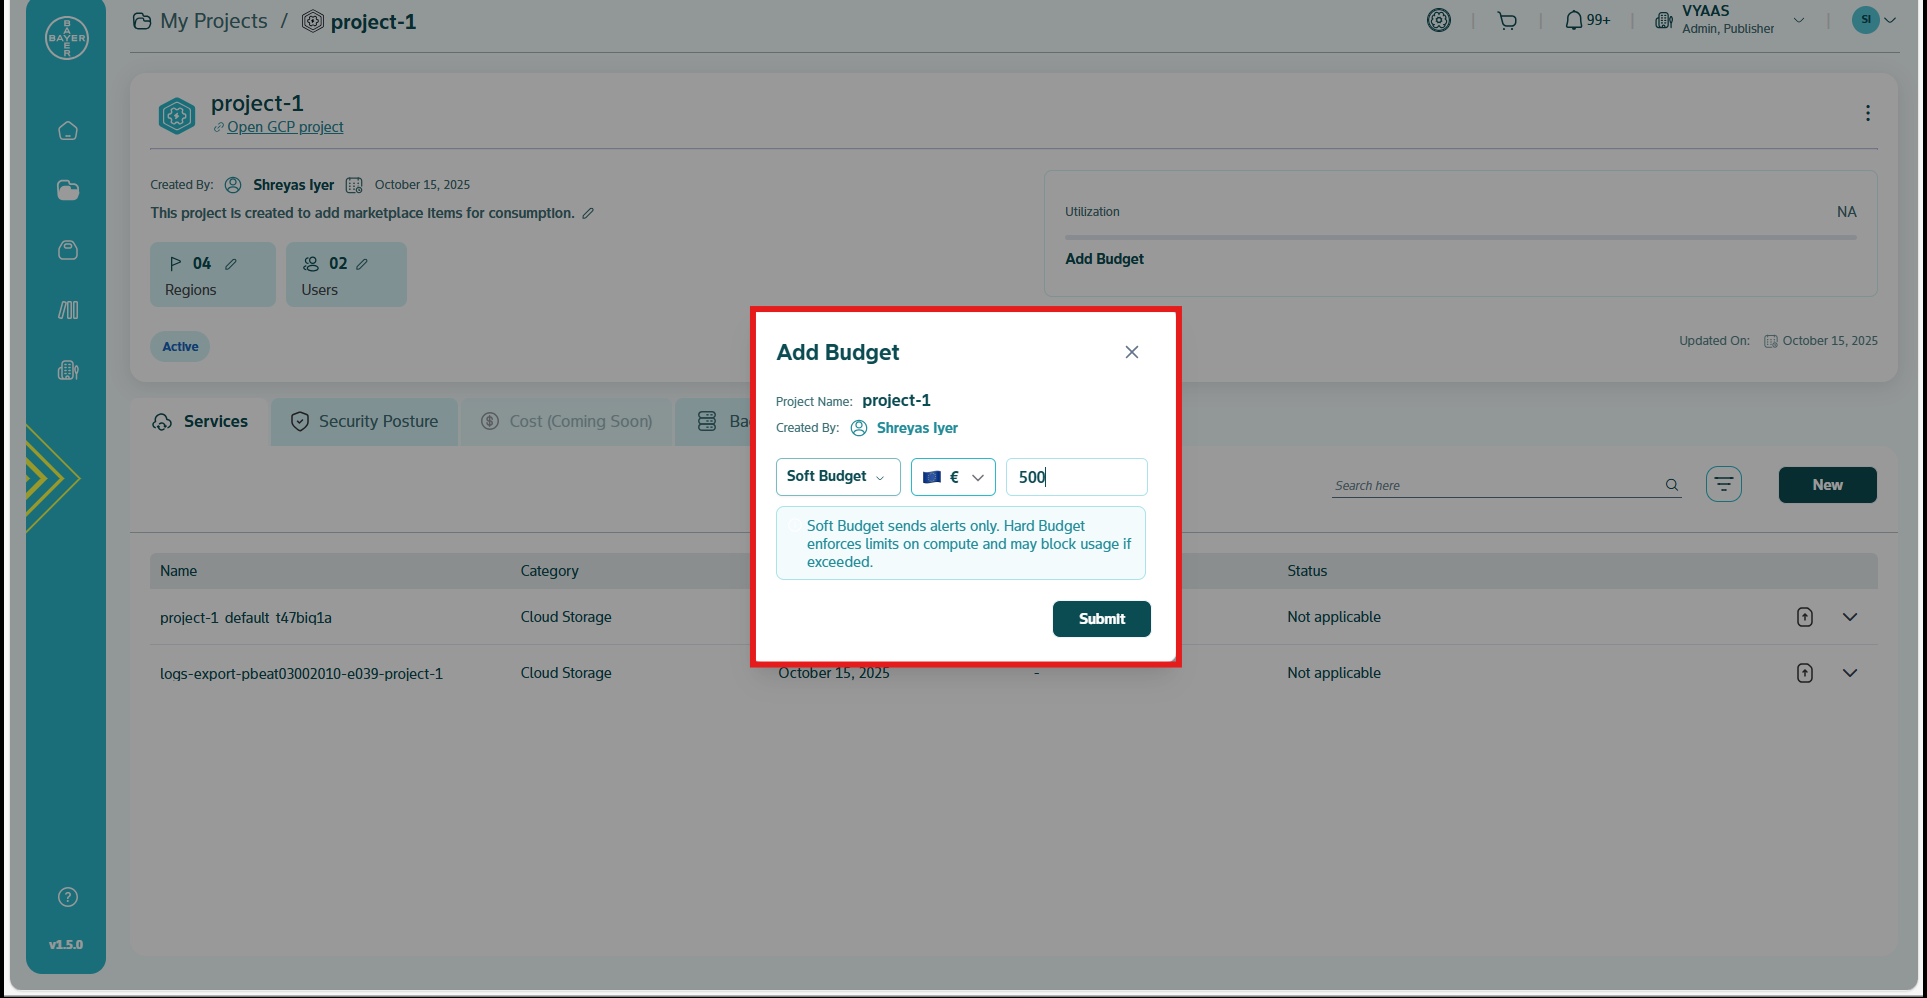Click edit pencil next to Regions count
Screen dimensions: 1927x998
click(231, 264)
